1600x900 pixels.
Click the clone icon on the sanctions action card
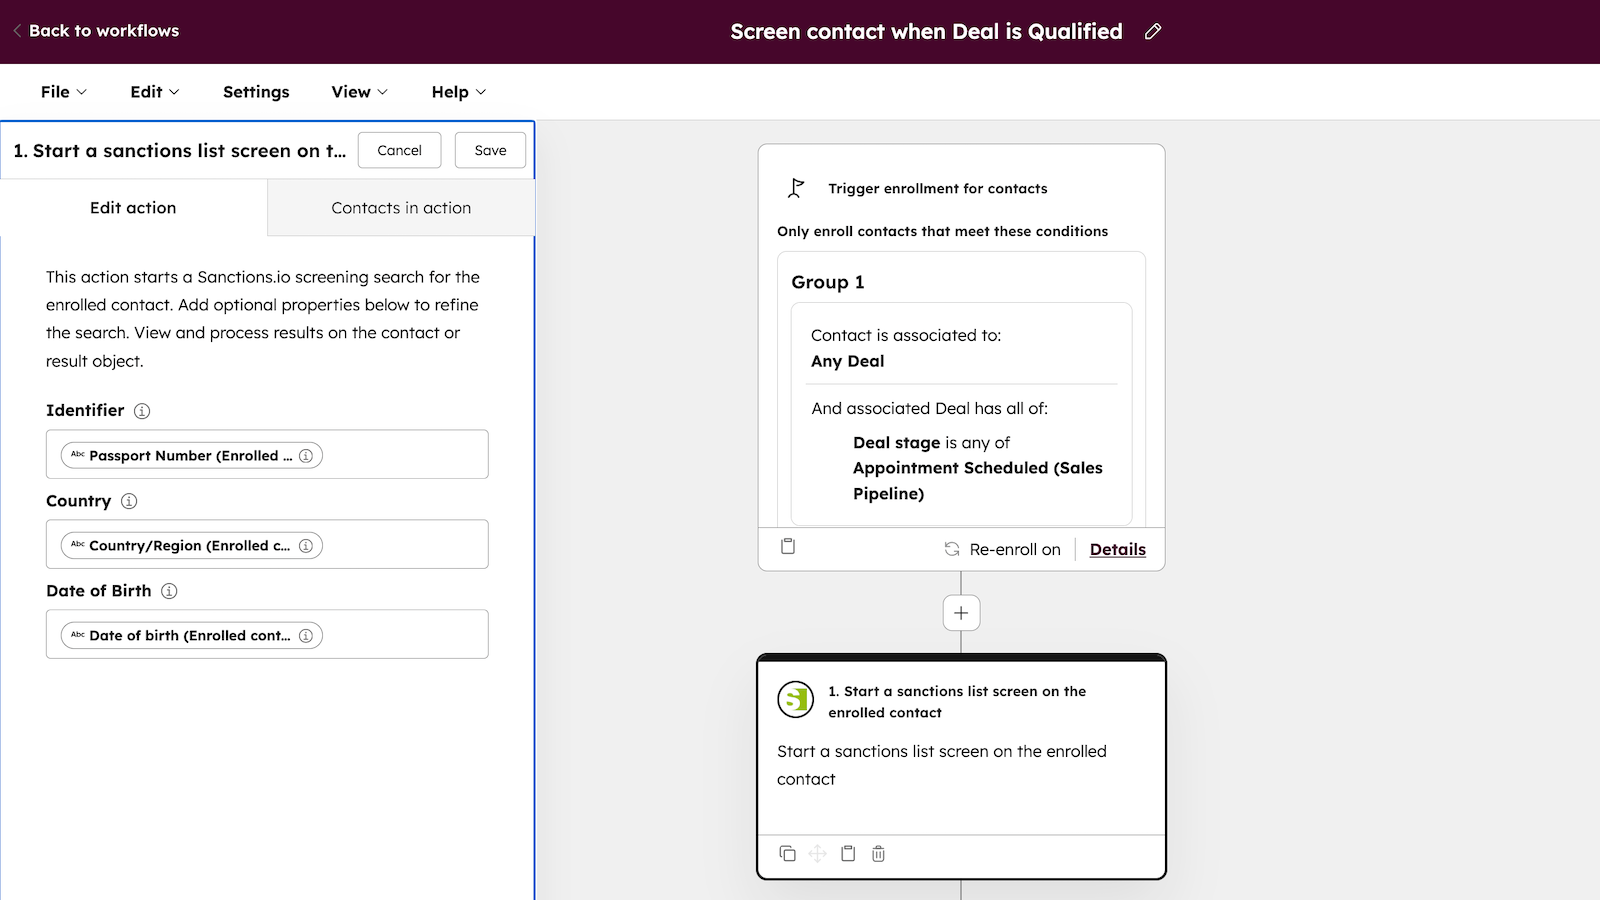[788, 853]
